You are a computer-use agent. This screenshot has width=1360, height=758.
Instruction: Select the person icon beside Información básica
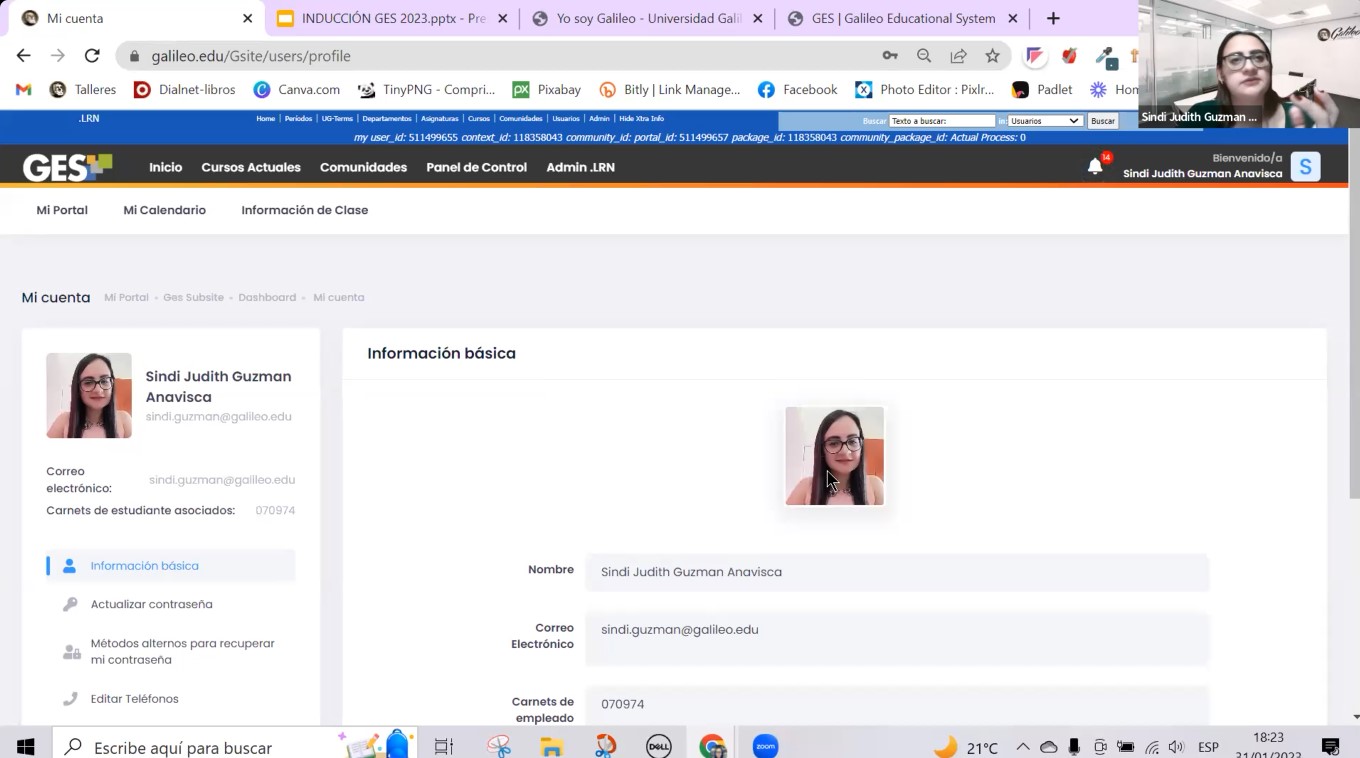(69, 564)
